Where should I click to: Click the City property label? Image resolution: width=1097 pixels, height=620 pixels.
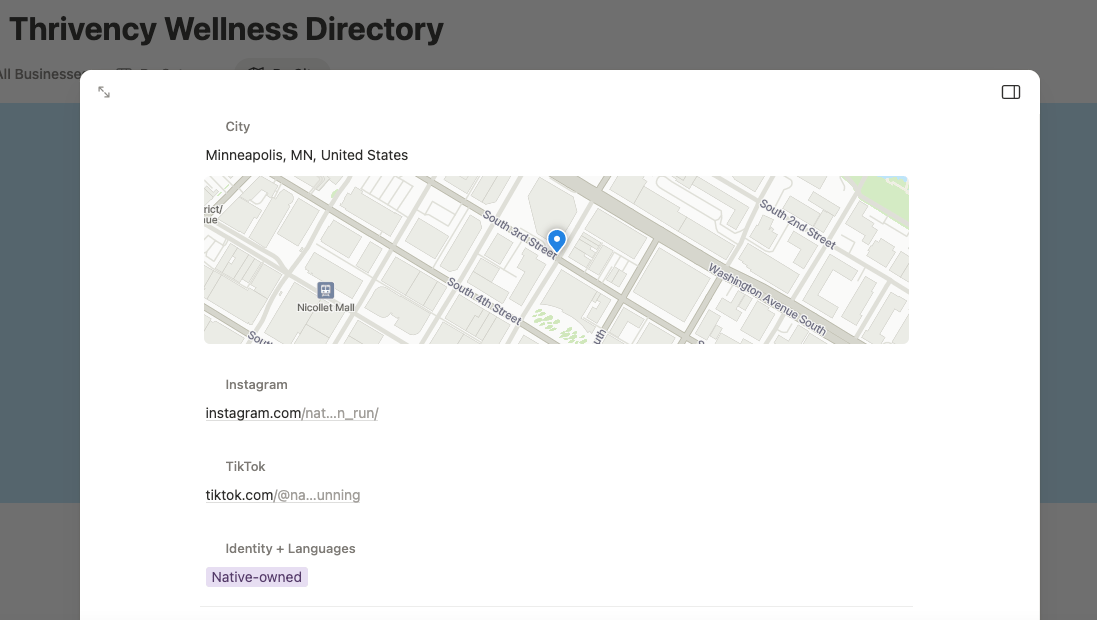[x=238, y=127]
